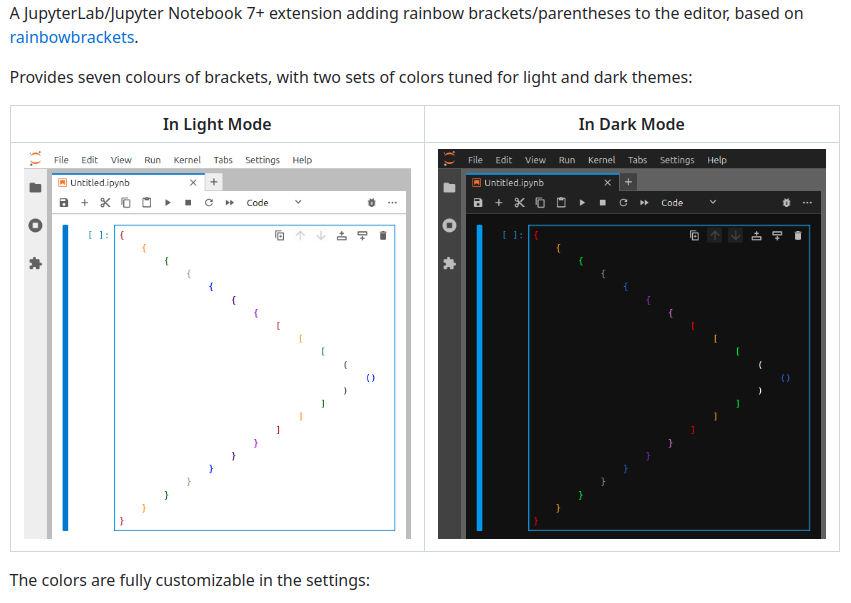Click new launcher plus in light mode tab bar
Screen dimensions: 851x603
[214, 182]
